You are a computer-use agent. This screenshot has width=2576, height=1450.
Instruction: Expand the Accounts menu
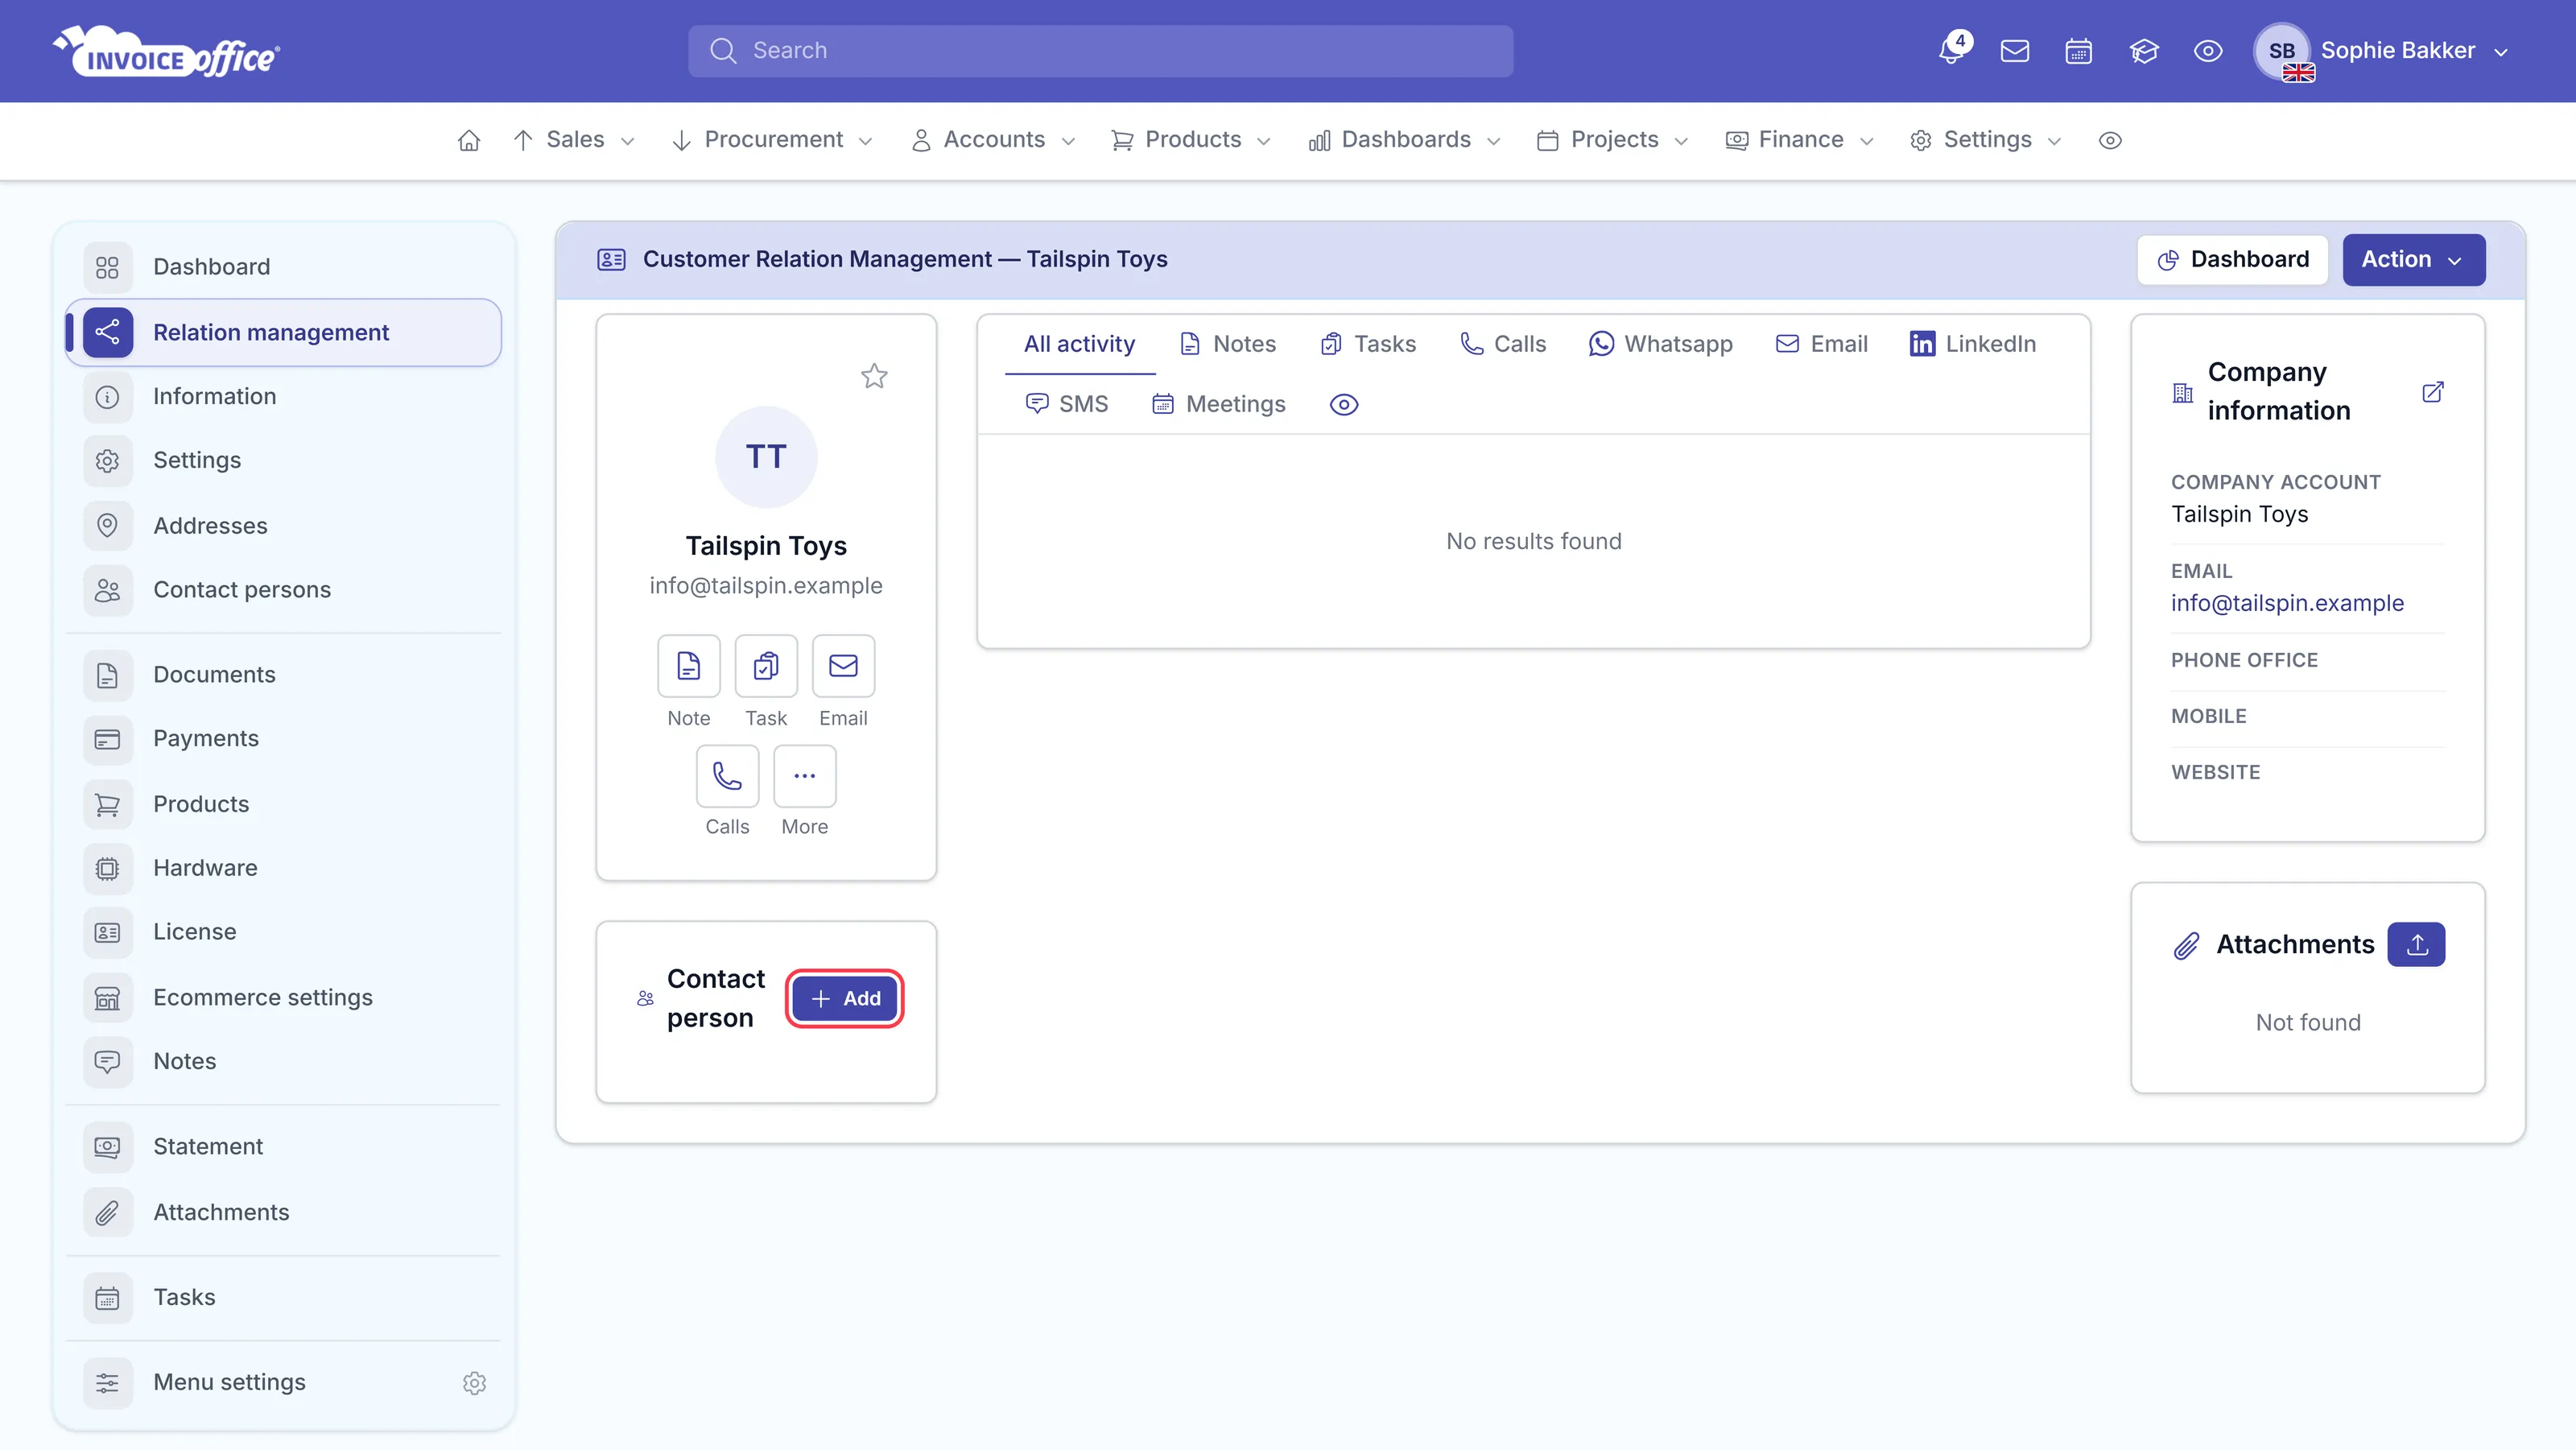pos(993,140)
